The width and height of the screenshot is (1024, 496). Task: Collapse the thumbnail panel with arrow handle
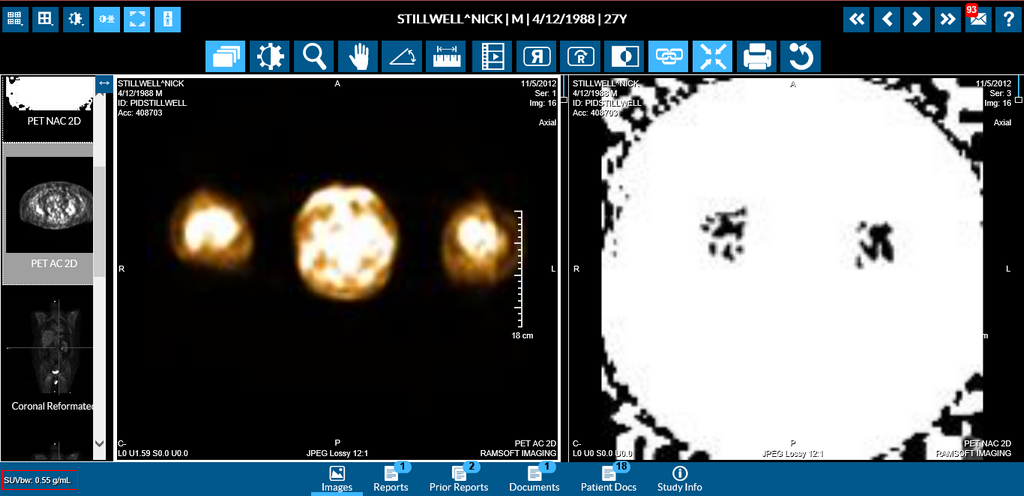point(103,86)
